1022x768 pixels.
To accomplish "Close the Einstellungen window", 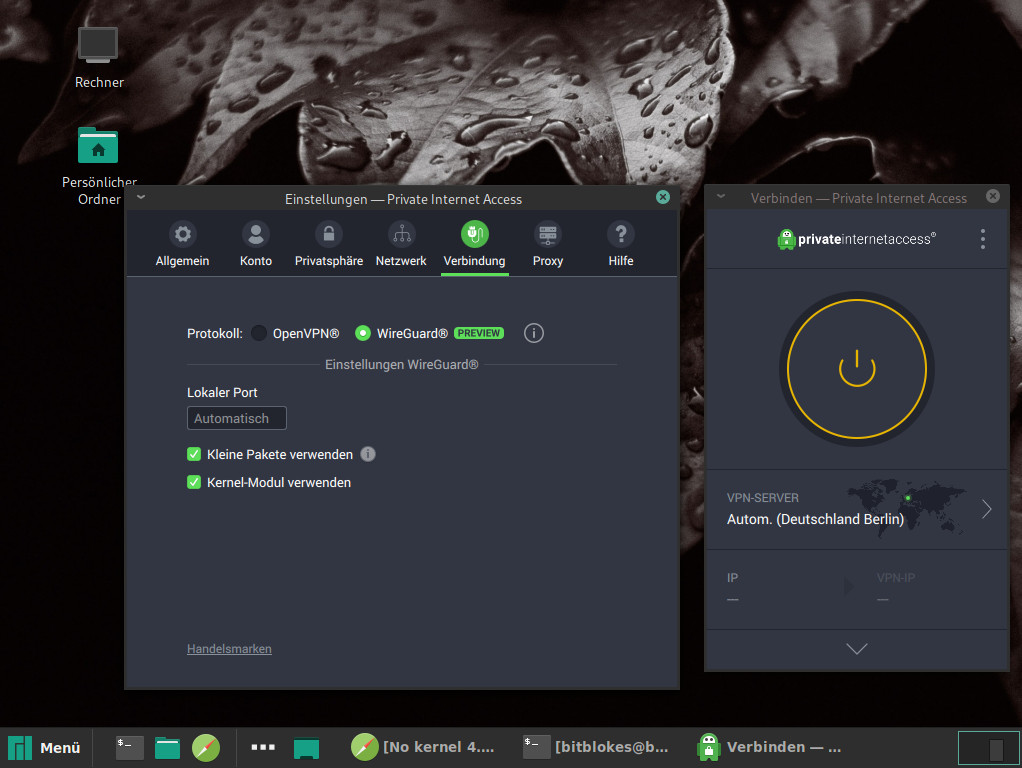I will [x=663, y=197].
